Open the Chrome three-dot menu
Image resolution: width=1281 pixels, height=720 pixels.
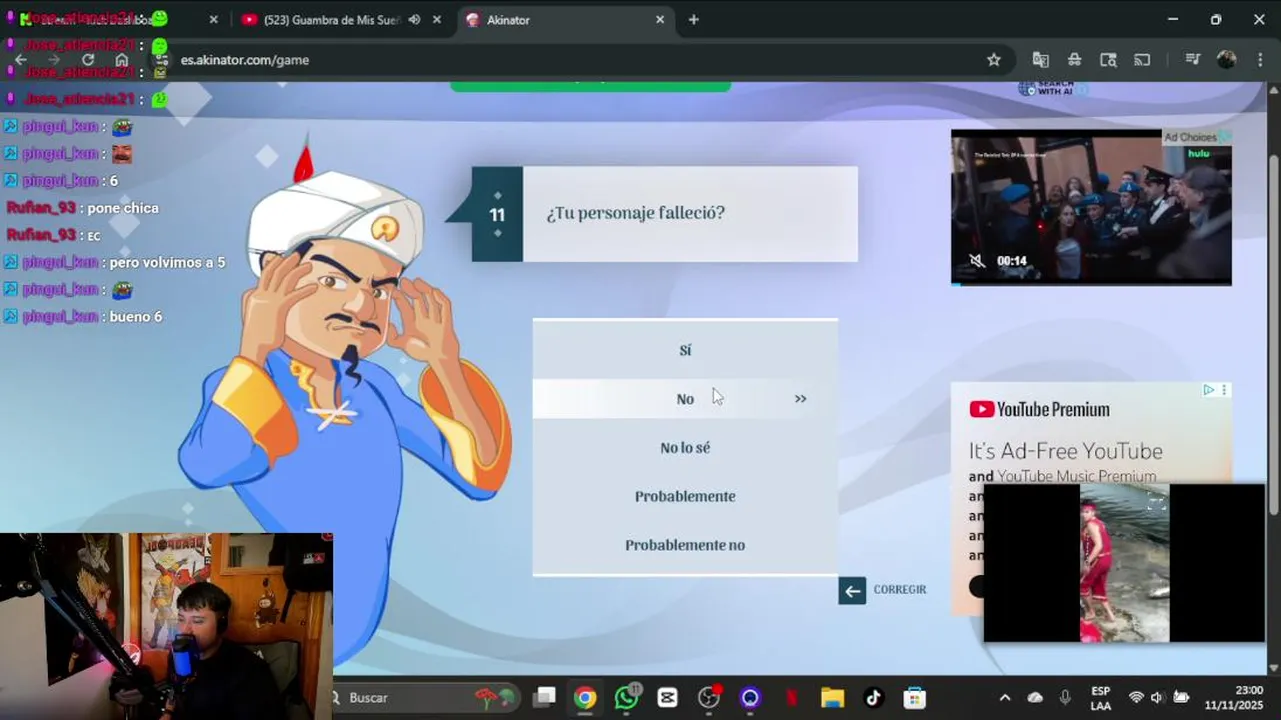tap(1260, 60)
